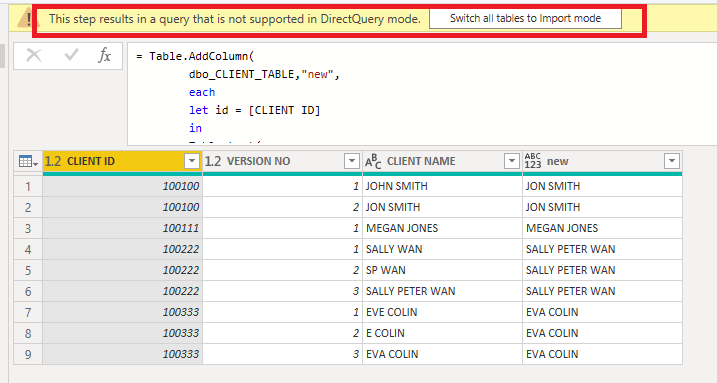Click cell SALLY WAN
This screenshot has height=383, width=717.
442,250
